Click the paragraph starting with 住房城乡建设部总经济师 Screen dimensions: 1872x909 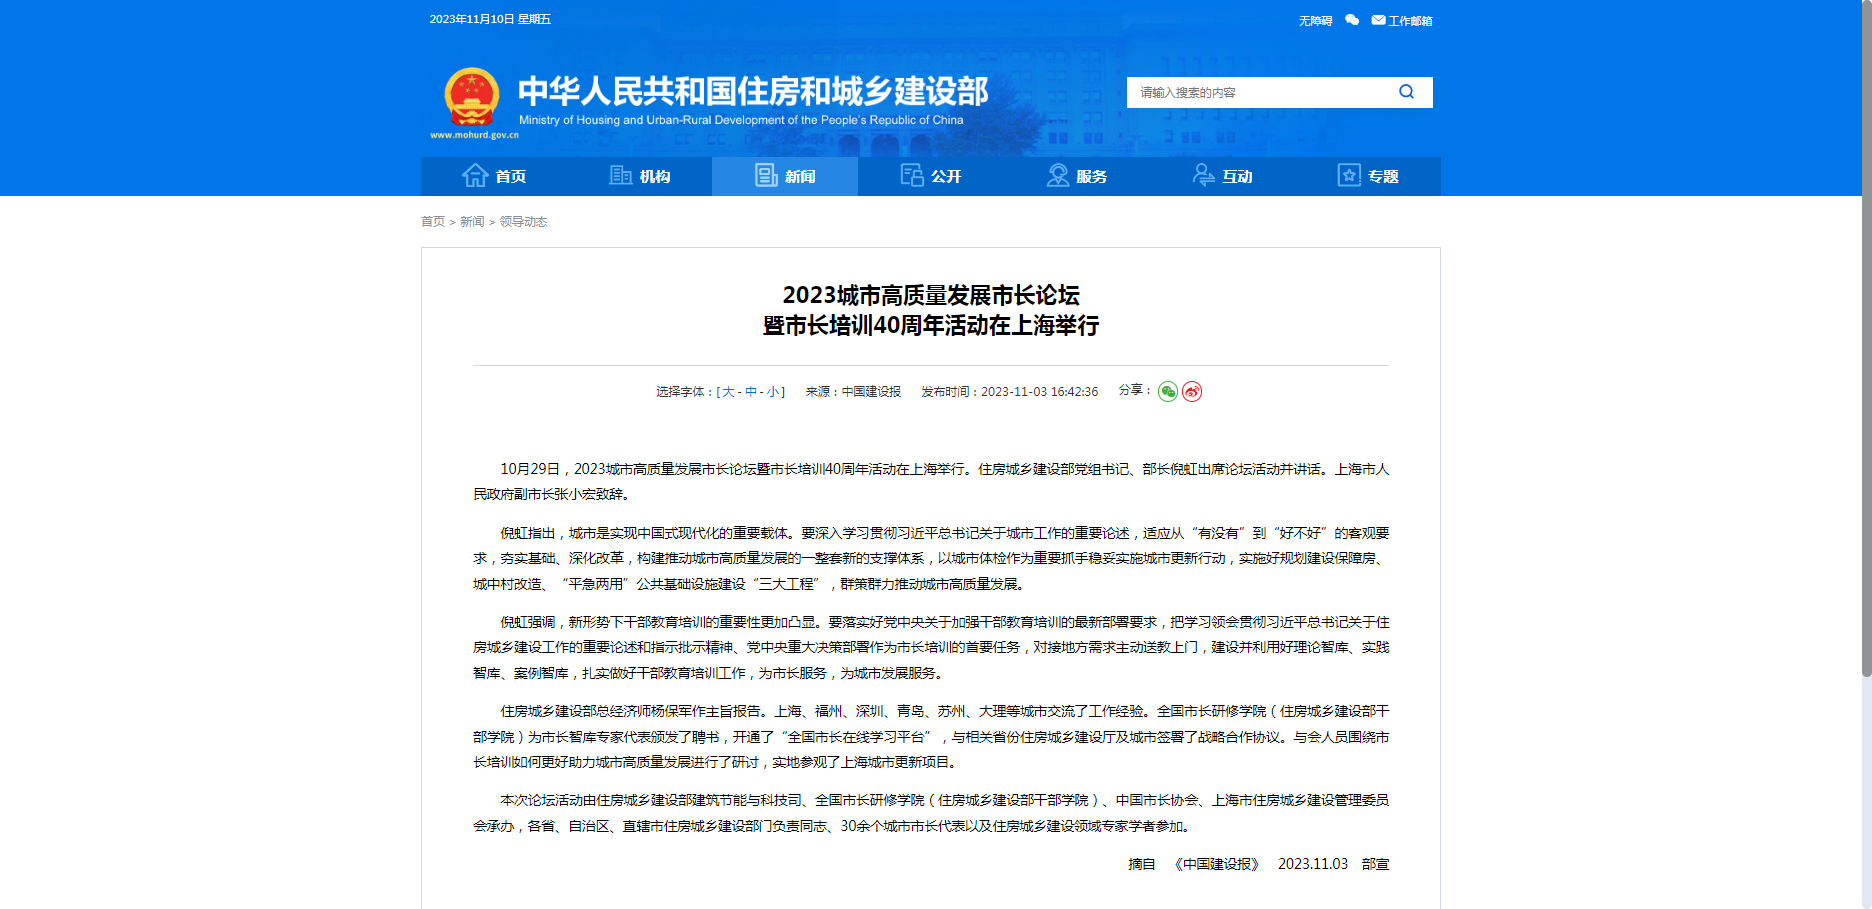click(x=931, y=736)
